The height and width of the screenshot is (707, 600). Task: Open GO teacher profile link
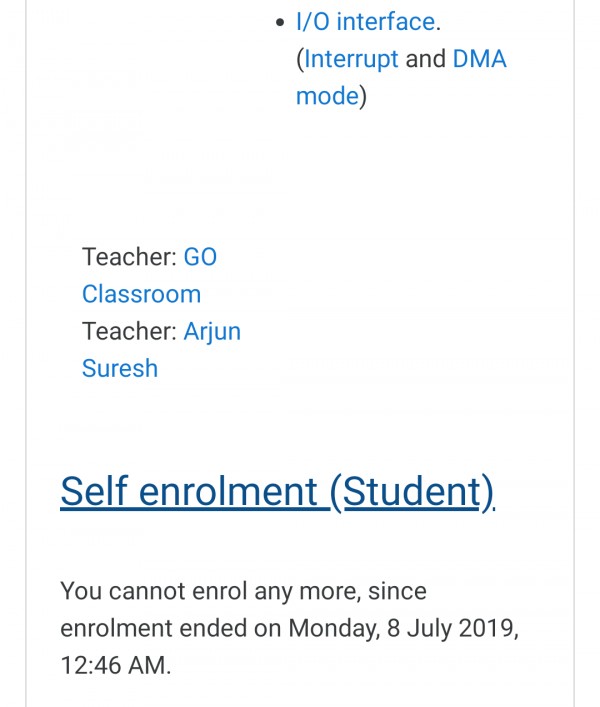pos(200,257)
